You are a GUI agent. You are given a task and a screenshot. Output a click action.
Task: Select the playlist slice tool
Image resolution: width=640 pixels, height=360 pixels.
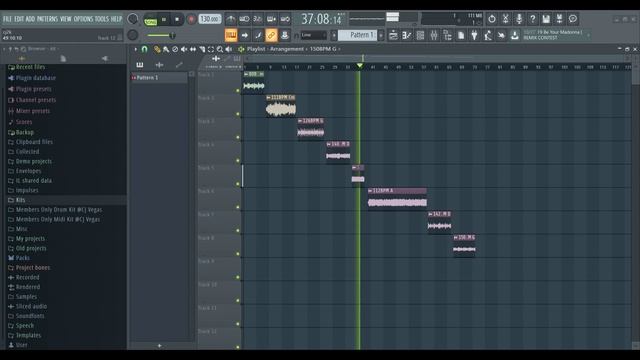pyautogui.click(x=202, y=49)
